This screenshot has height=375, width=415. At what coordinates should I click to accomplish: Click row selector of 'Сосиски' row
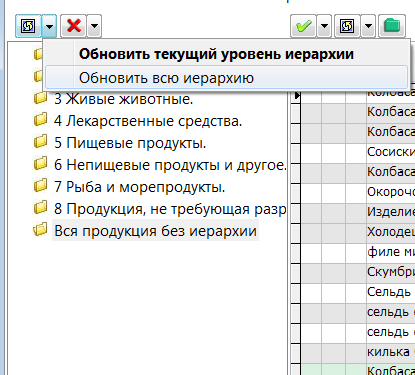point(296,153)
